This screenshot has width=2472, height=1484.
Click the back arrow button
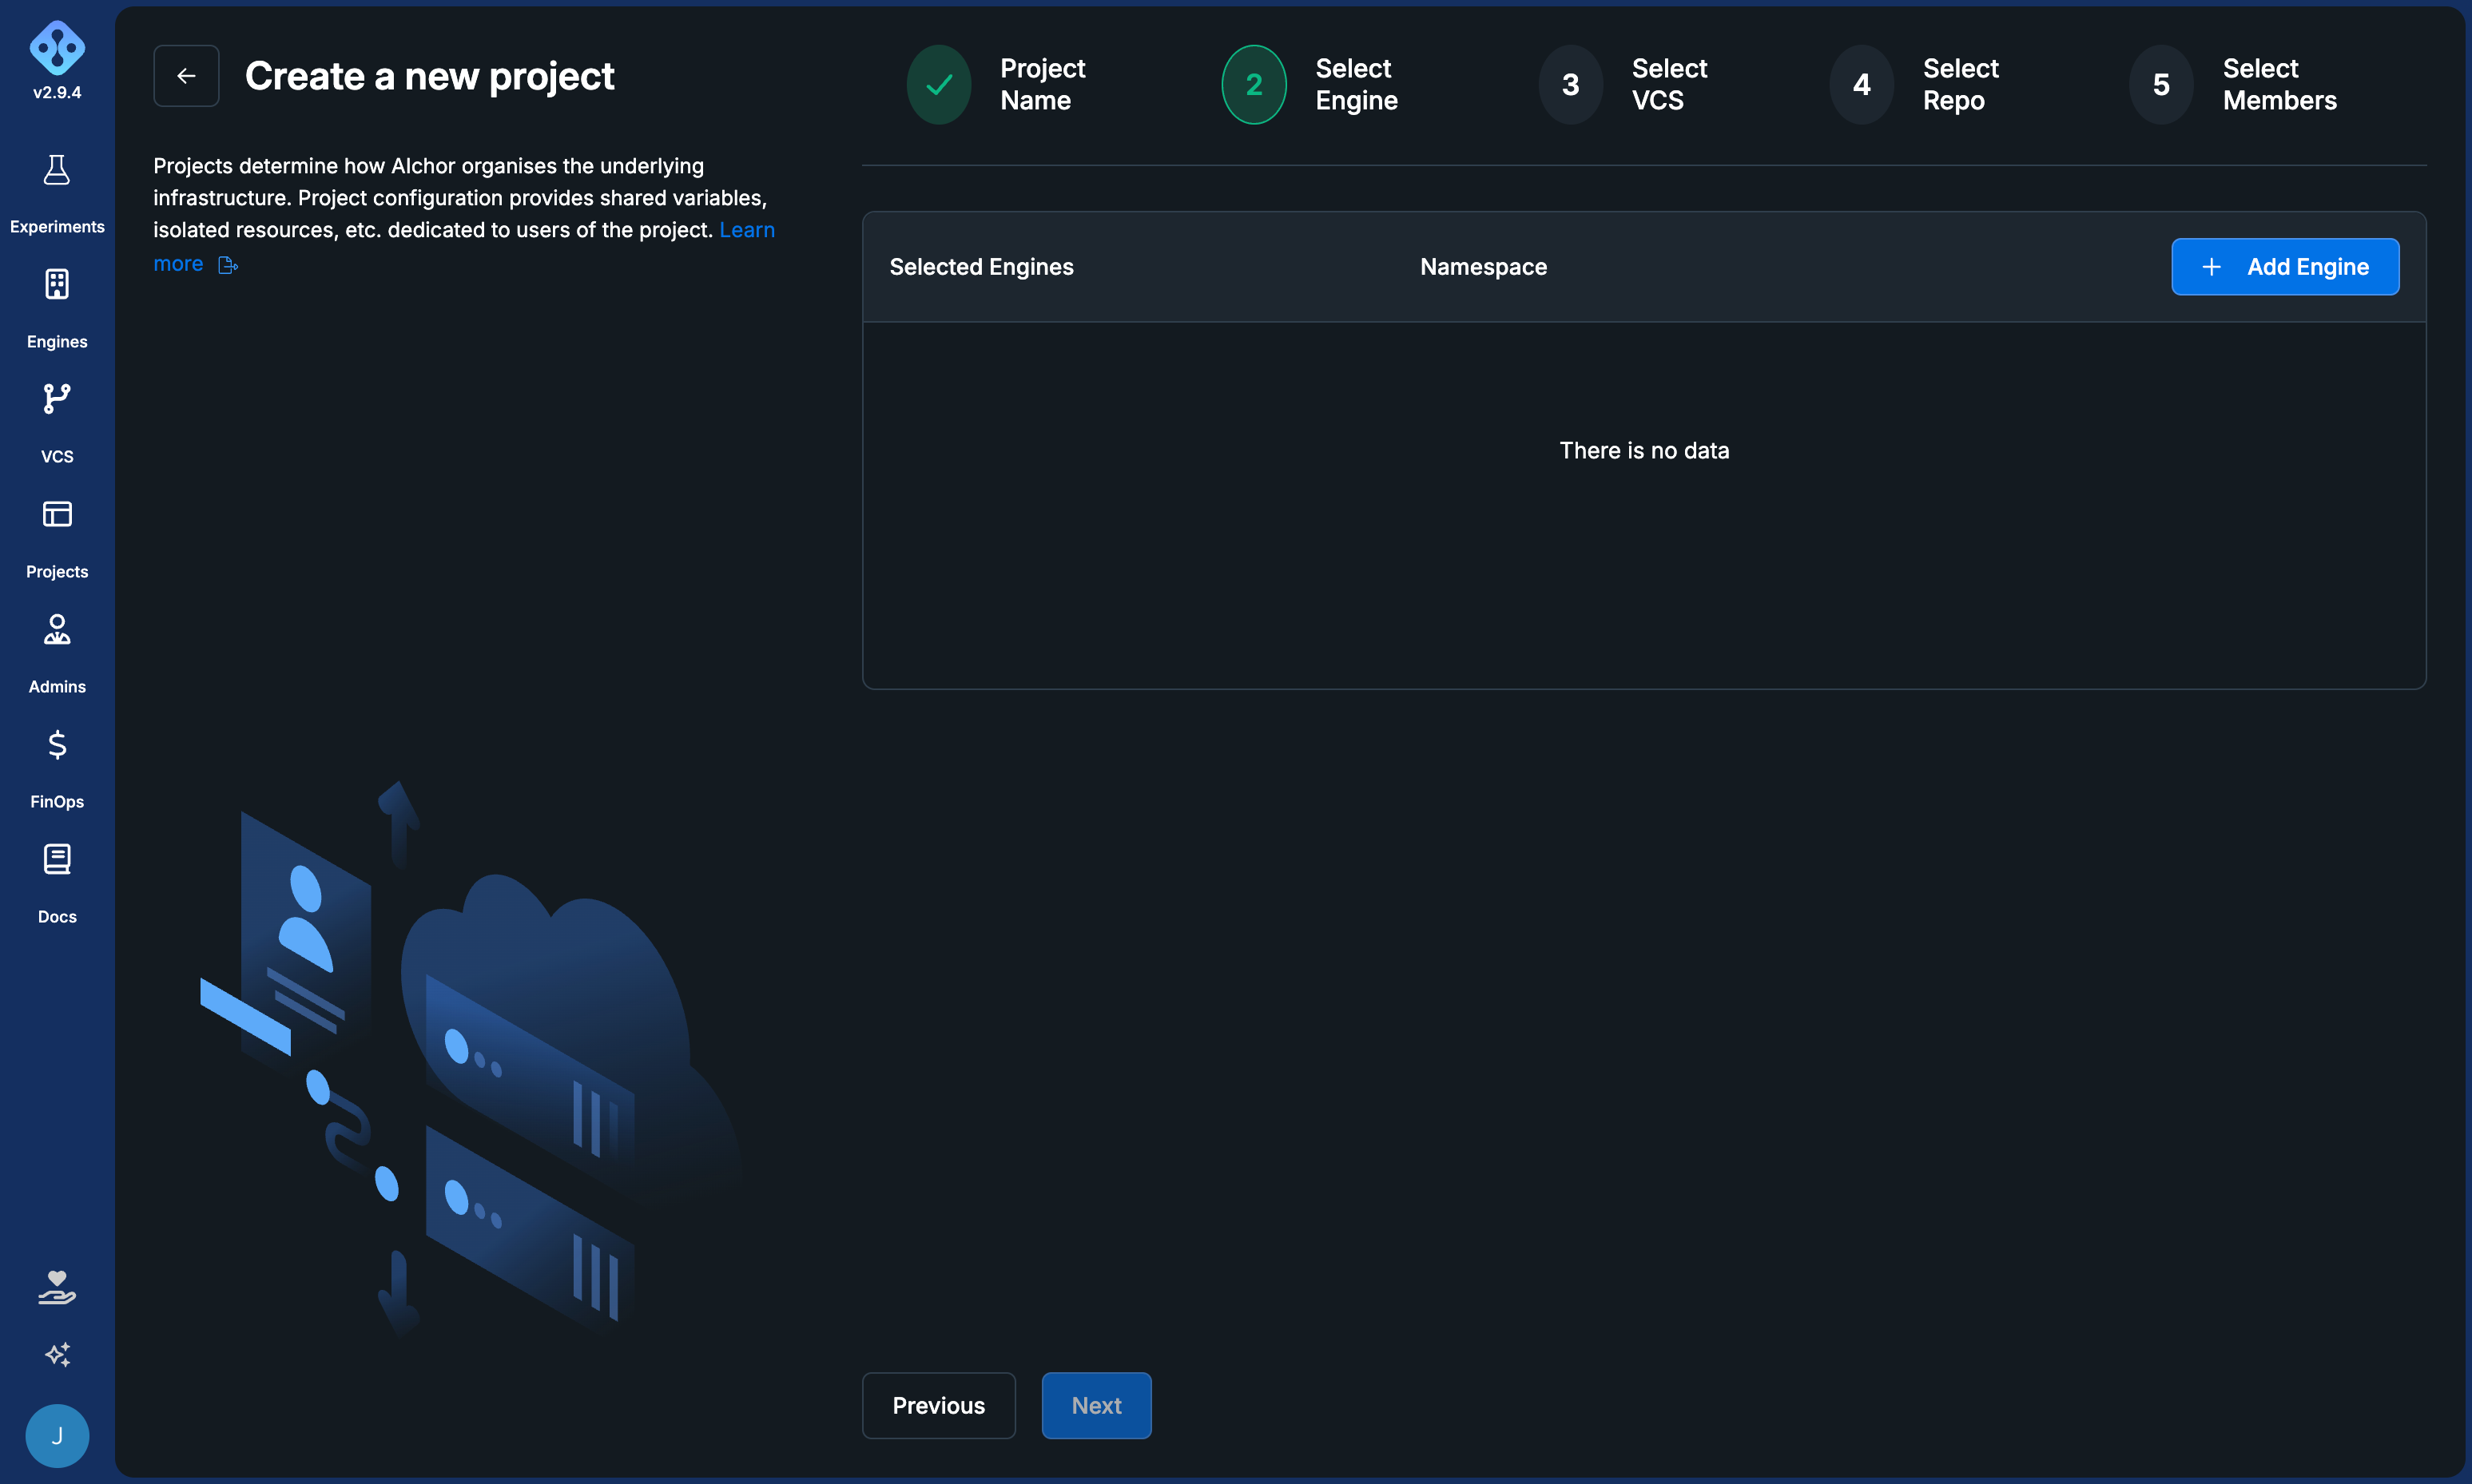coord(186,76)
